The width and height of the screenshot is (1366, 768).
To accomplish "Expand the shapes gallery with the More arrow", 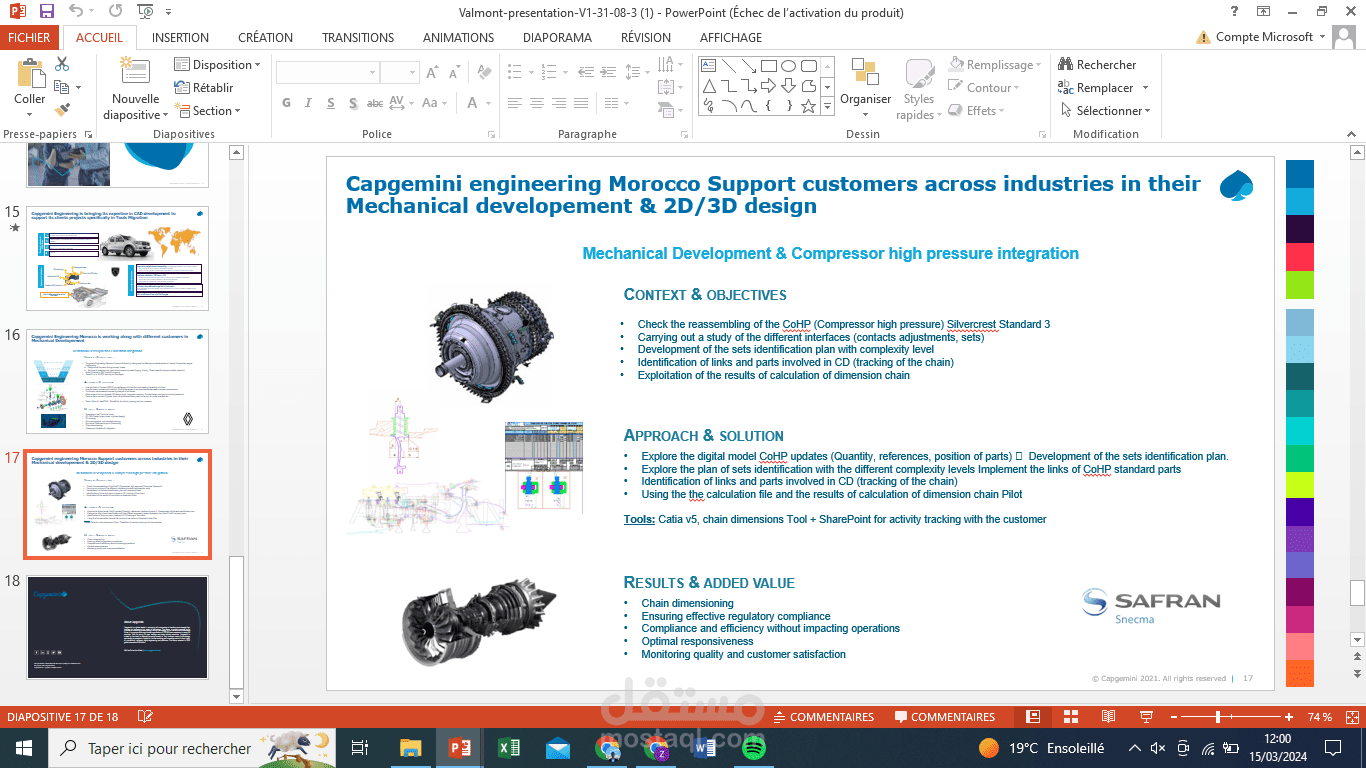I will 828,106.
